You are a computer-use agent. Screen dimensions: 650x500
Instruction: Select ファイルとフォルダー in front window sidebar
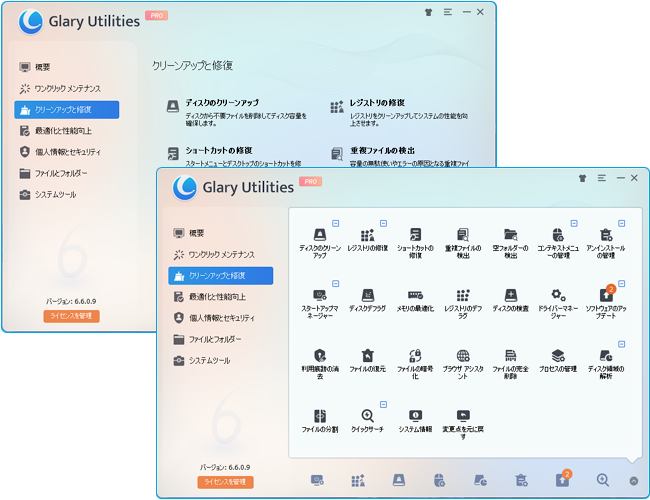[221, 339]
